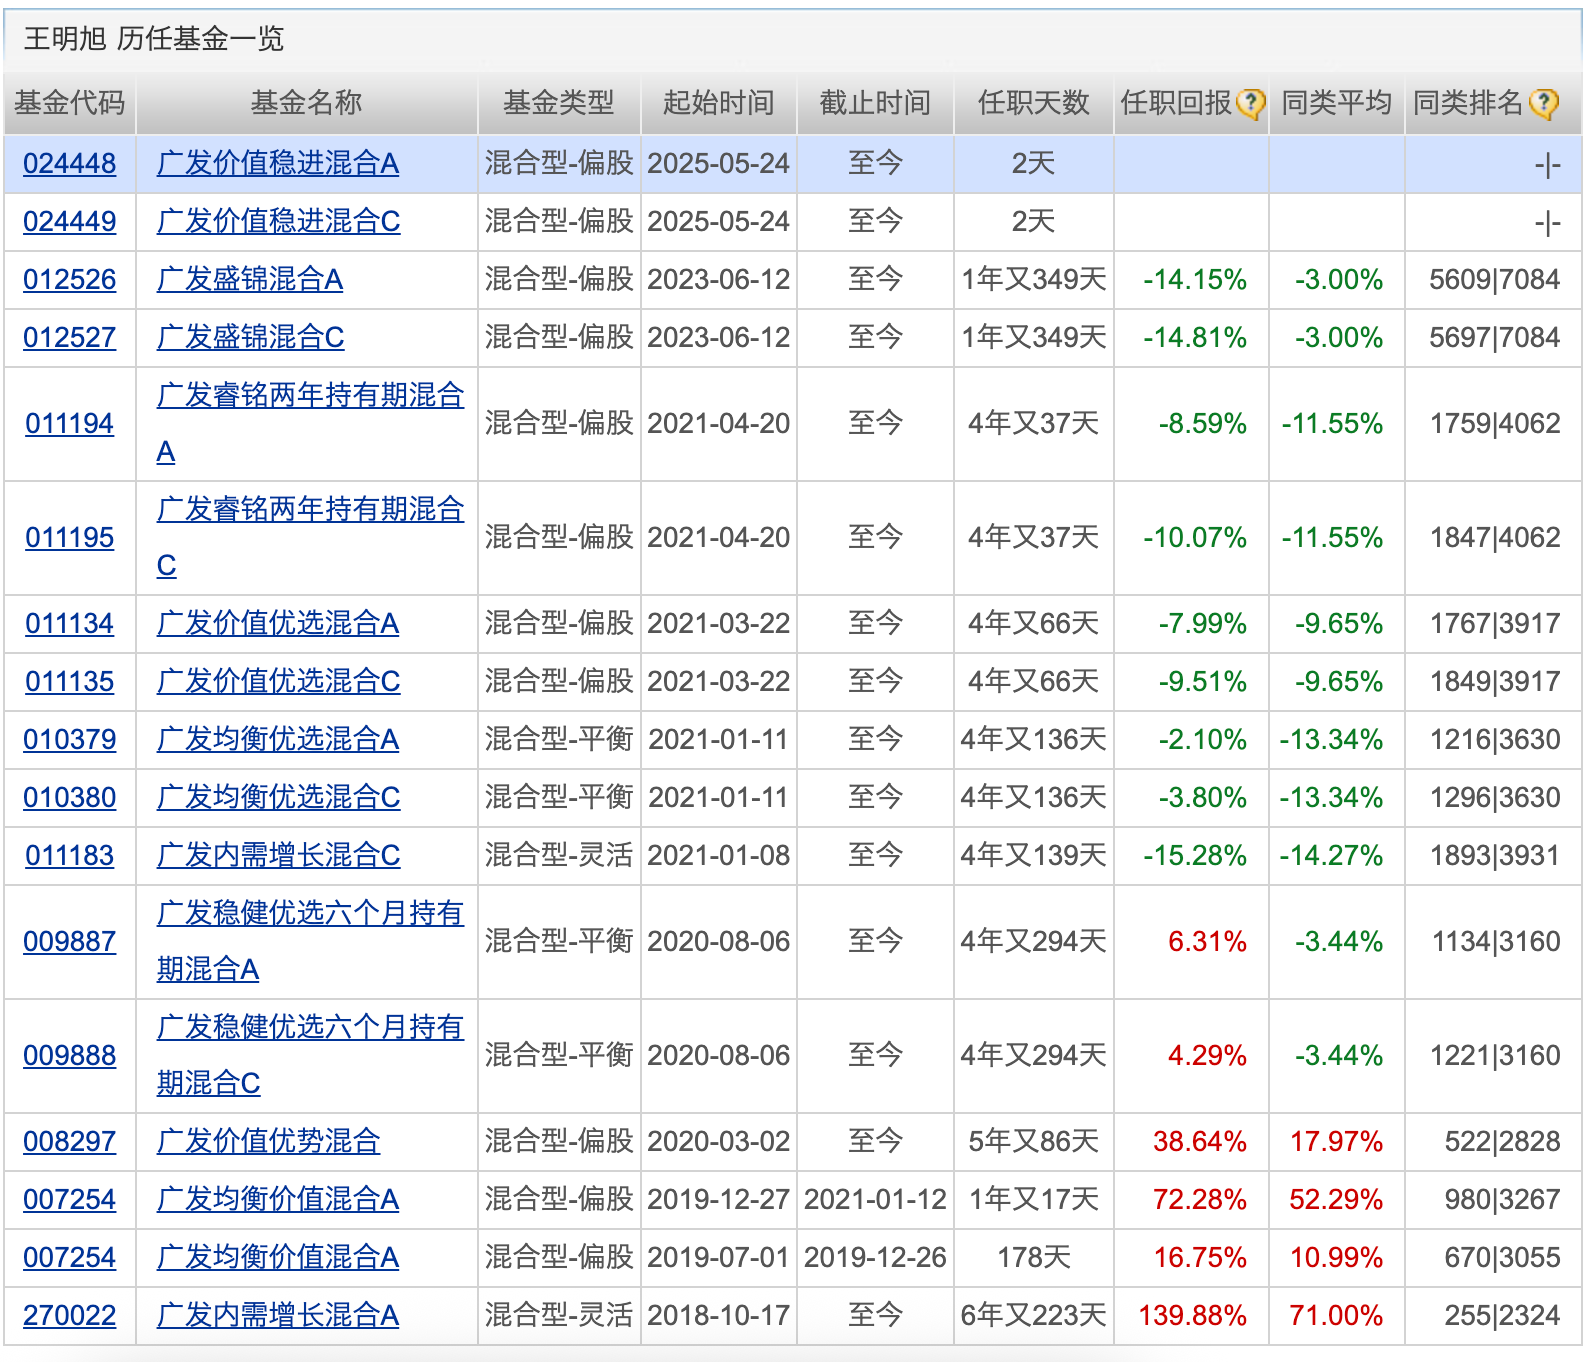The image size is (1590, 1362).
Task: Open 007254 code in the 2019-12-27 row
Action: click(70, 1200)
